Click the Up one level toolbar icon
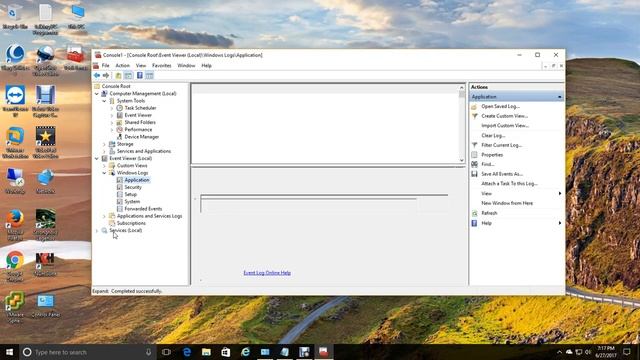The width and height of the screenshot is (640, 360). tap(118, 76)
